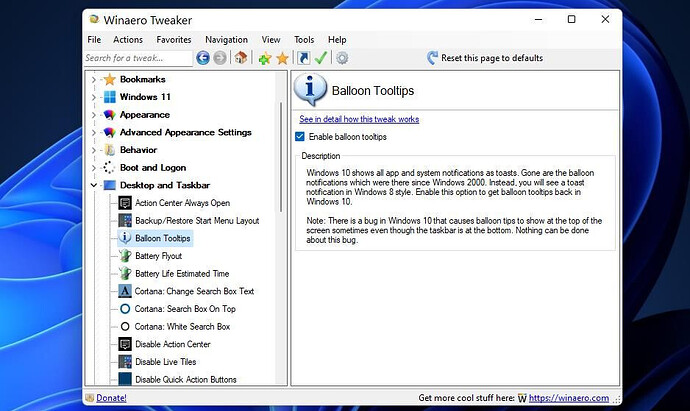Click the Search for a tweak field
690x411 pixels.
[138, 58]
